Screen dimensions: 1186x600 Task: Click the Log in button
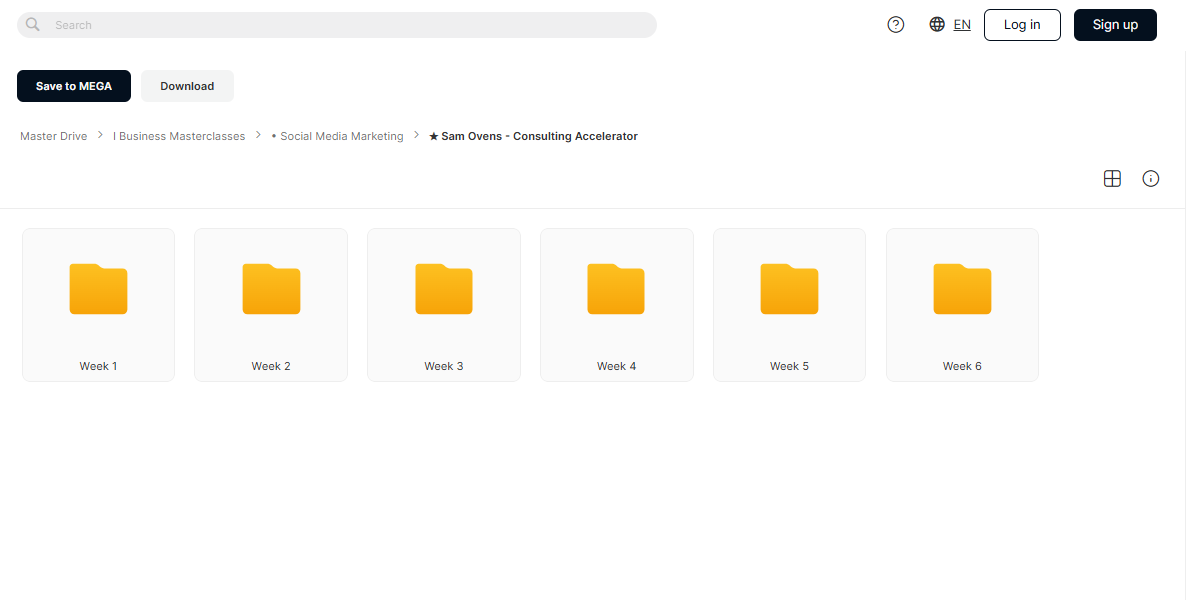(x=1022, y=25)
